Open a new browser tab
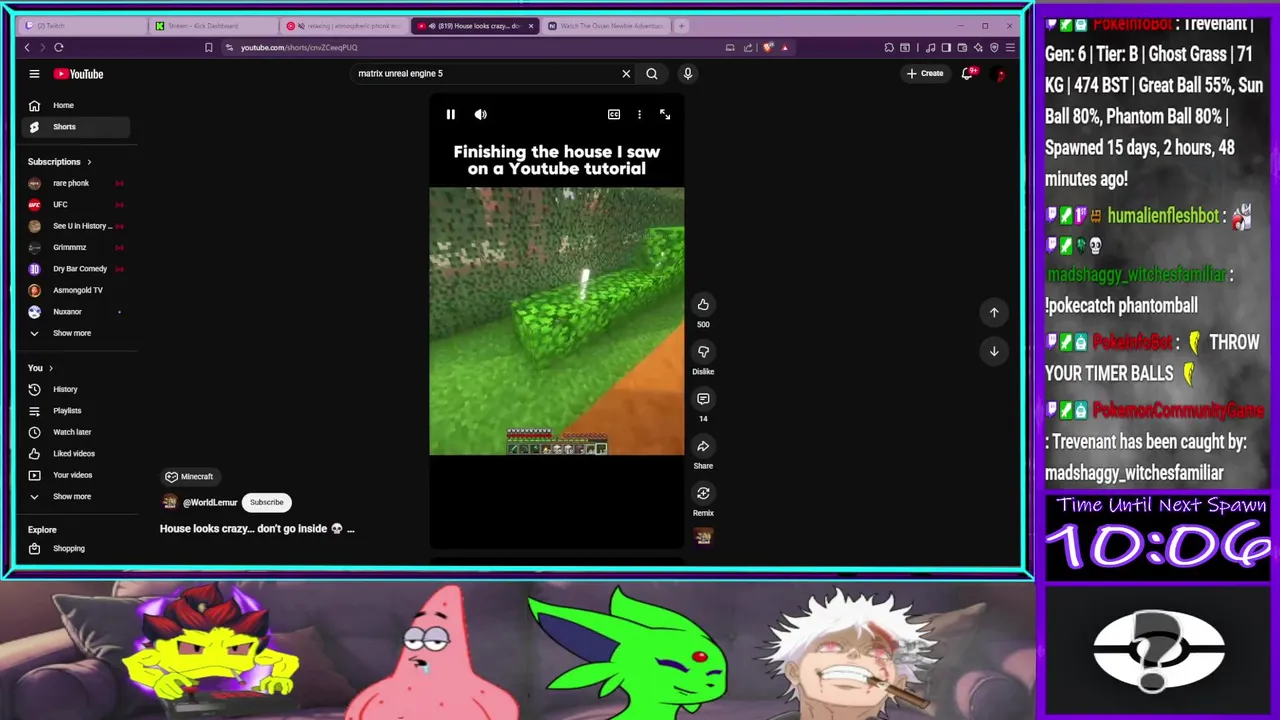This screenshot has width=1280, height=720. 682,26
